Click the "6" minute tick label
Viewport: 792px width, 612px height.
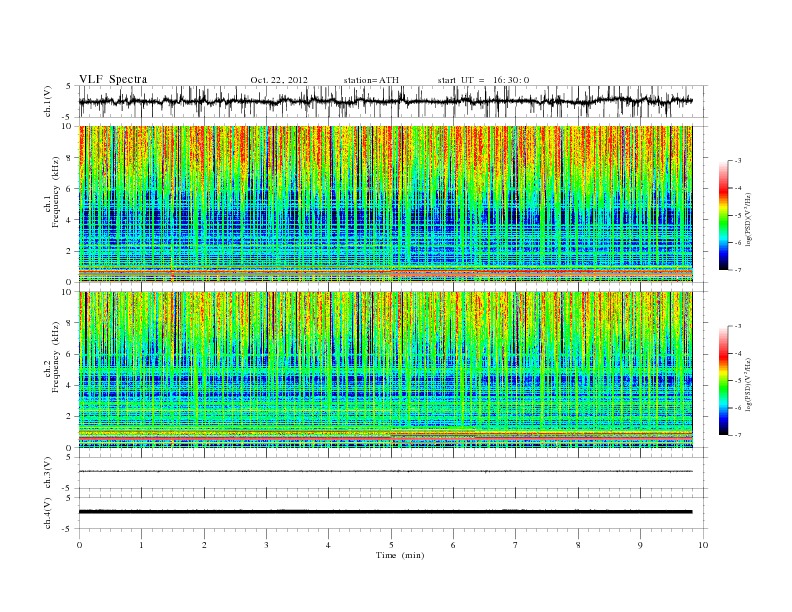click(453, 545)
